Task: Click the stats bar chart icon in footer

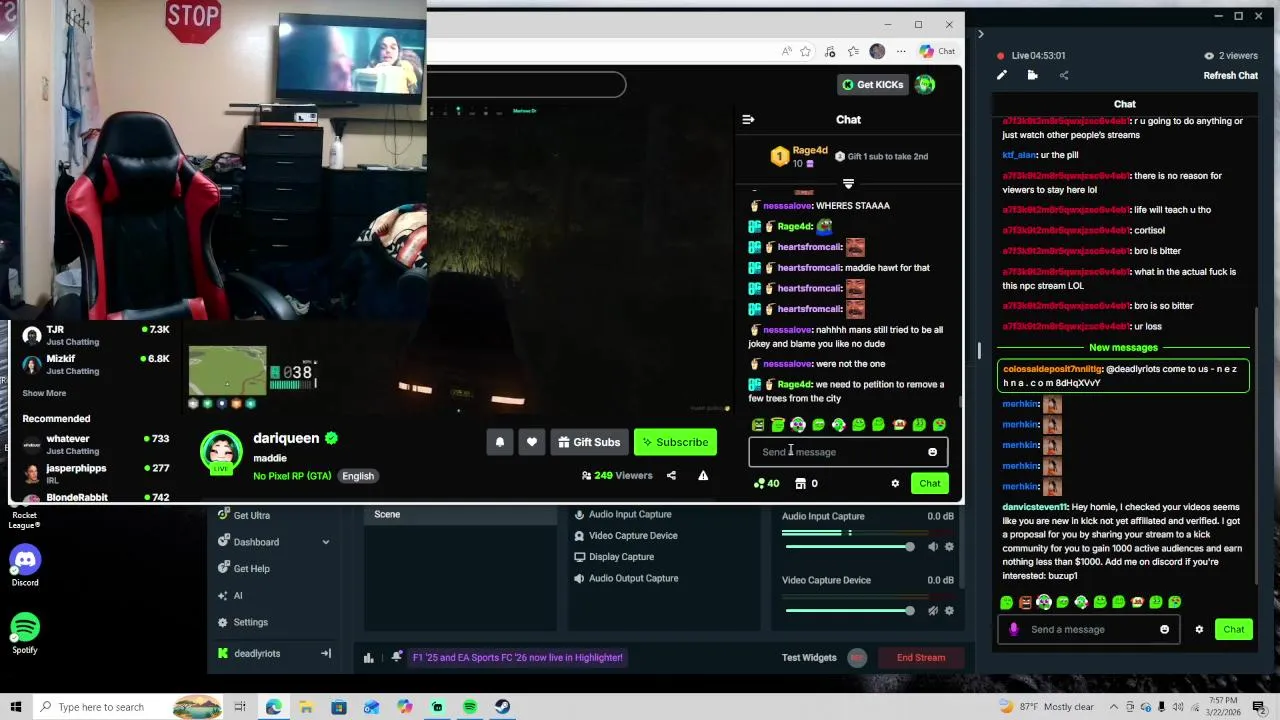Action: click(368, 658)
